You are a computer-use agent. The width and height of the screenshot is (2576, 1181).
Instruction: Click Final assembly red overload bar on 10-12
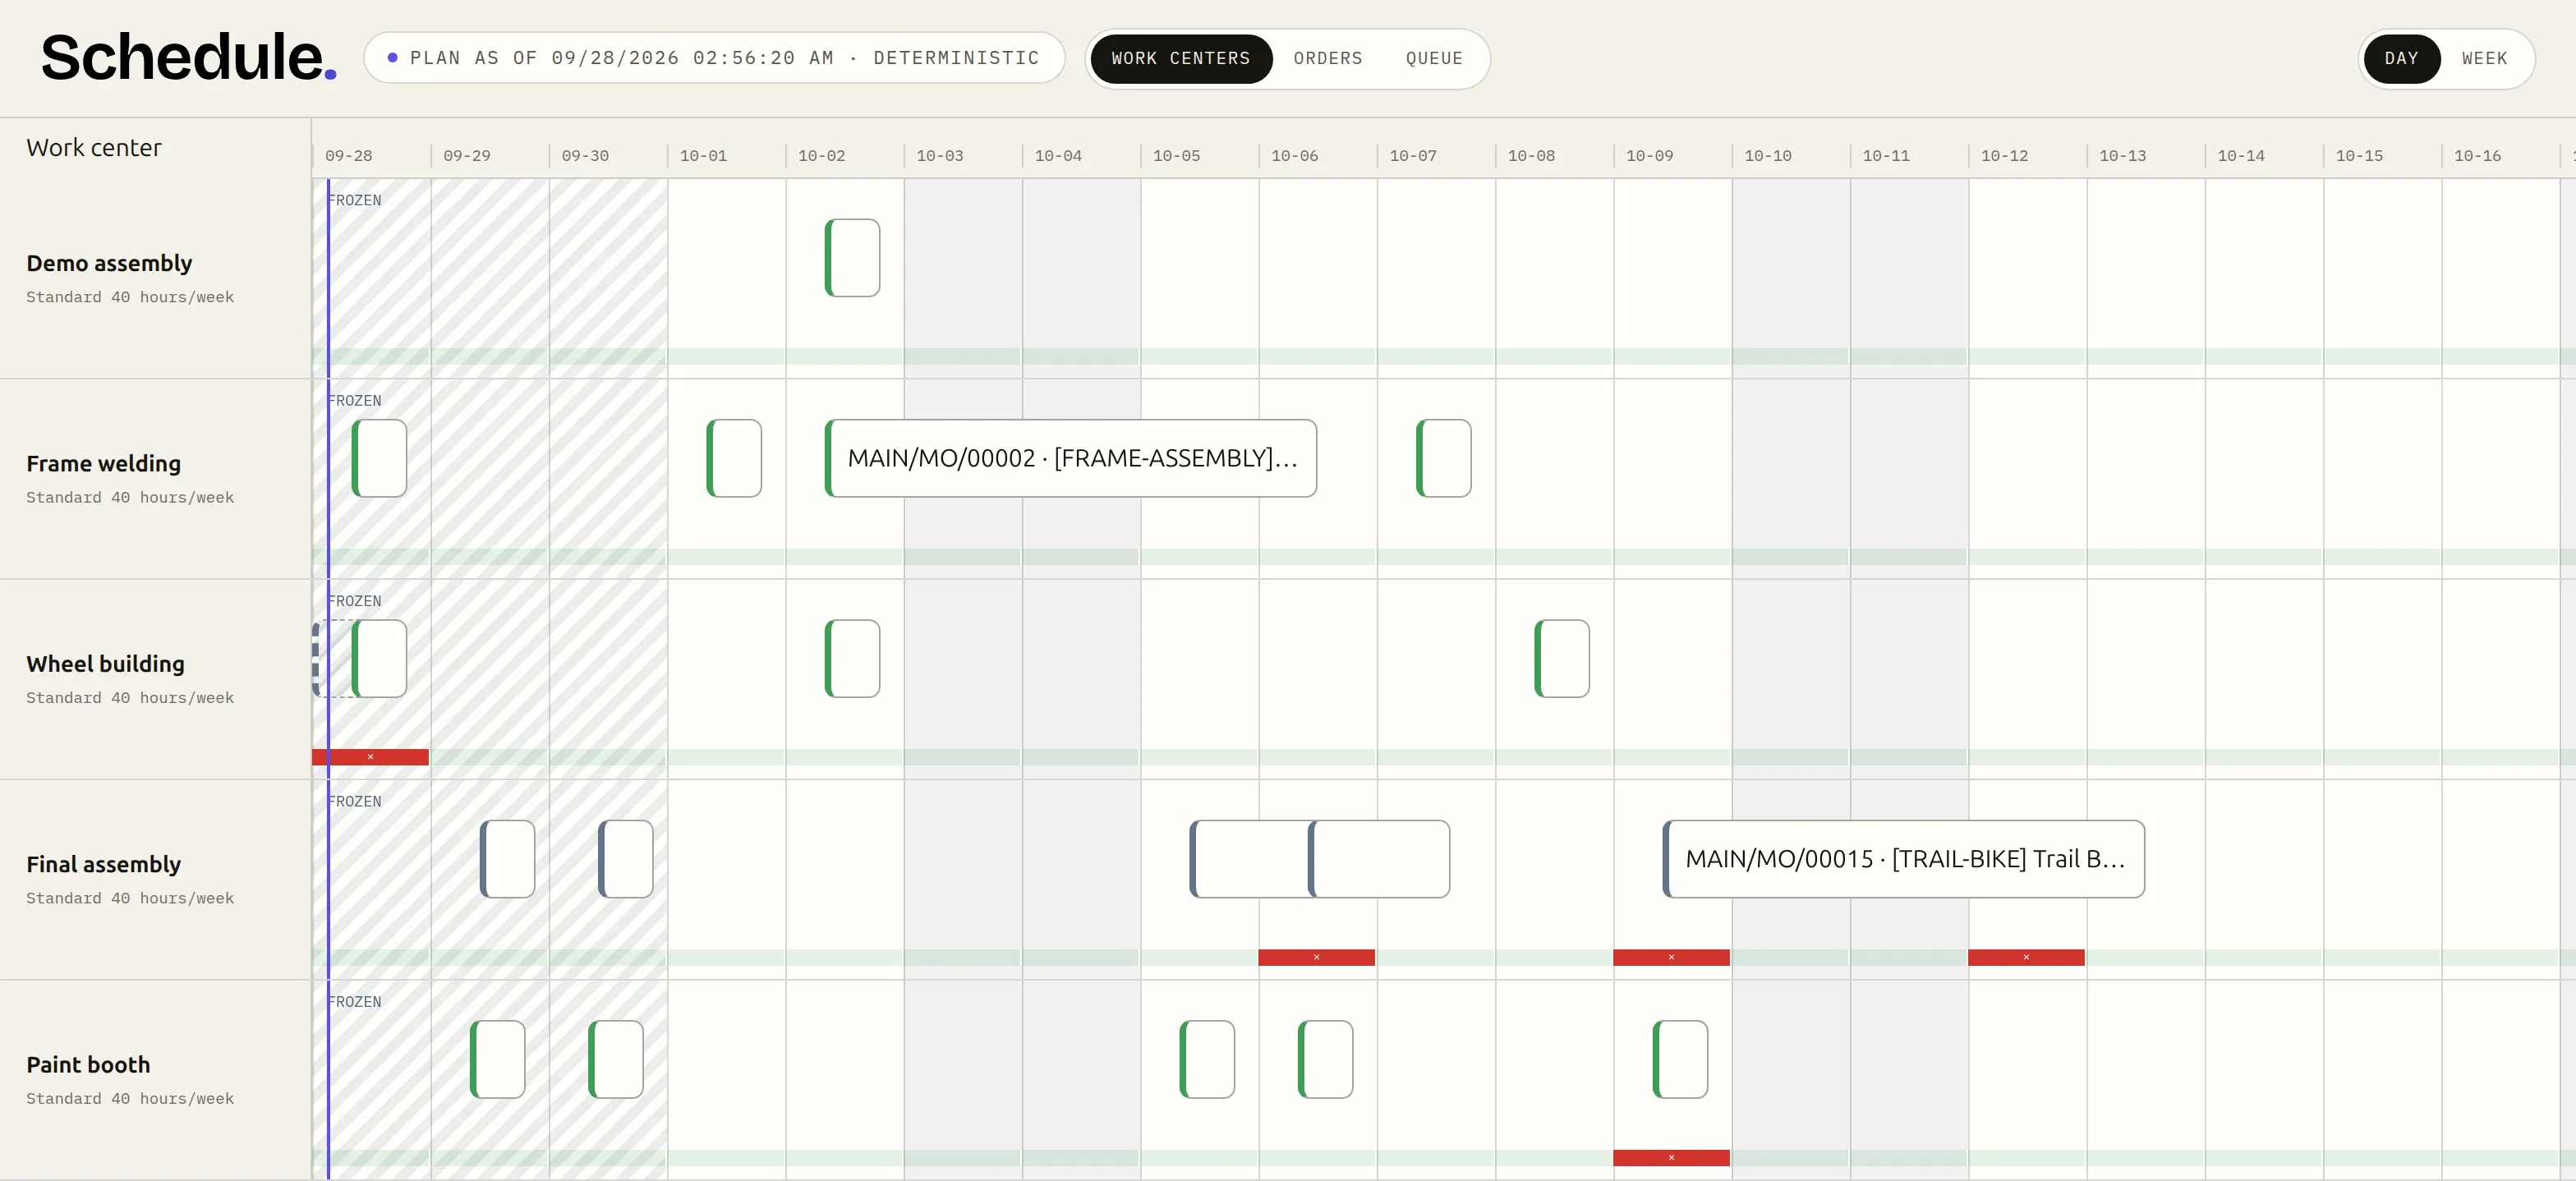2027,957
